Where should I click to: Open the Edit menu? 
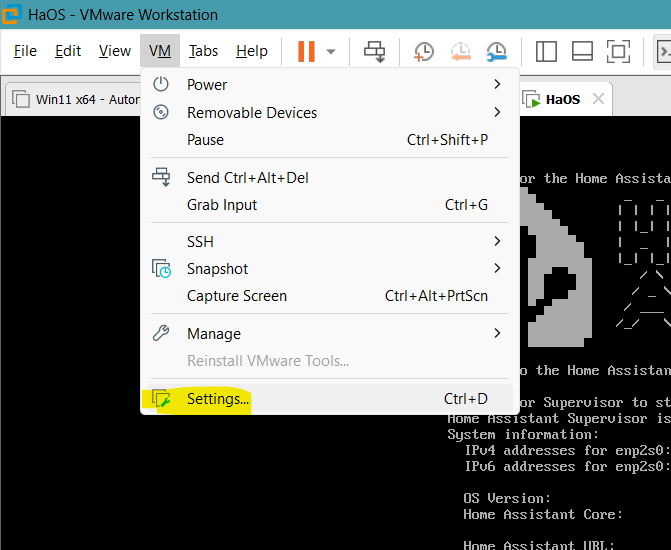point(68,51)
